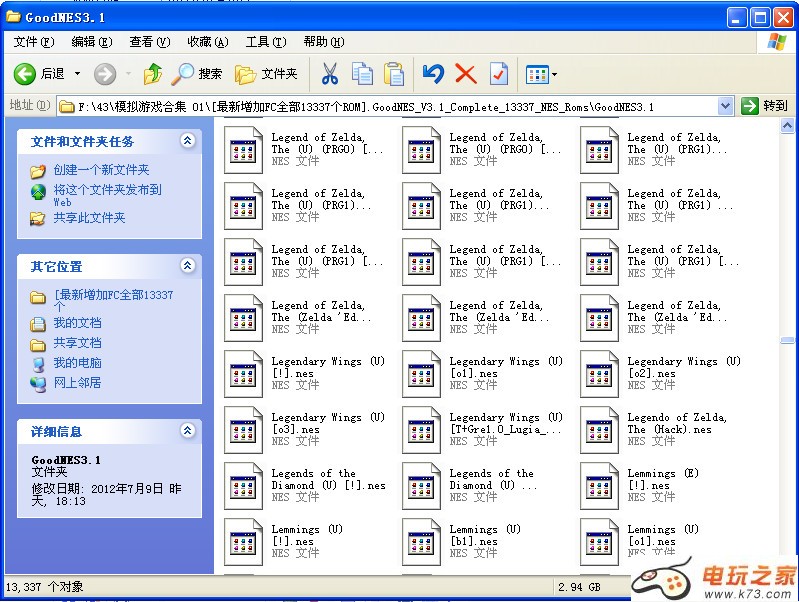Image resolution: width=799 pixels, height=602 pixels.
Task: Select file icon of Legendary Wings (U) [!].nes
Action: pos(243,374)
